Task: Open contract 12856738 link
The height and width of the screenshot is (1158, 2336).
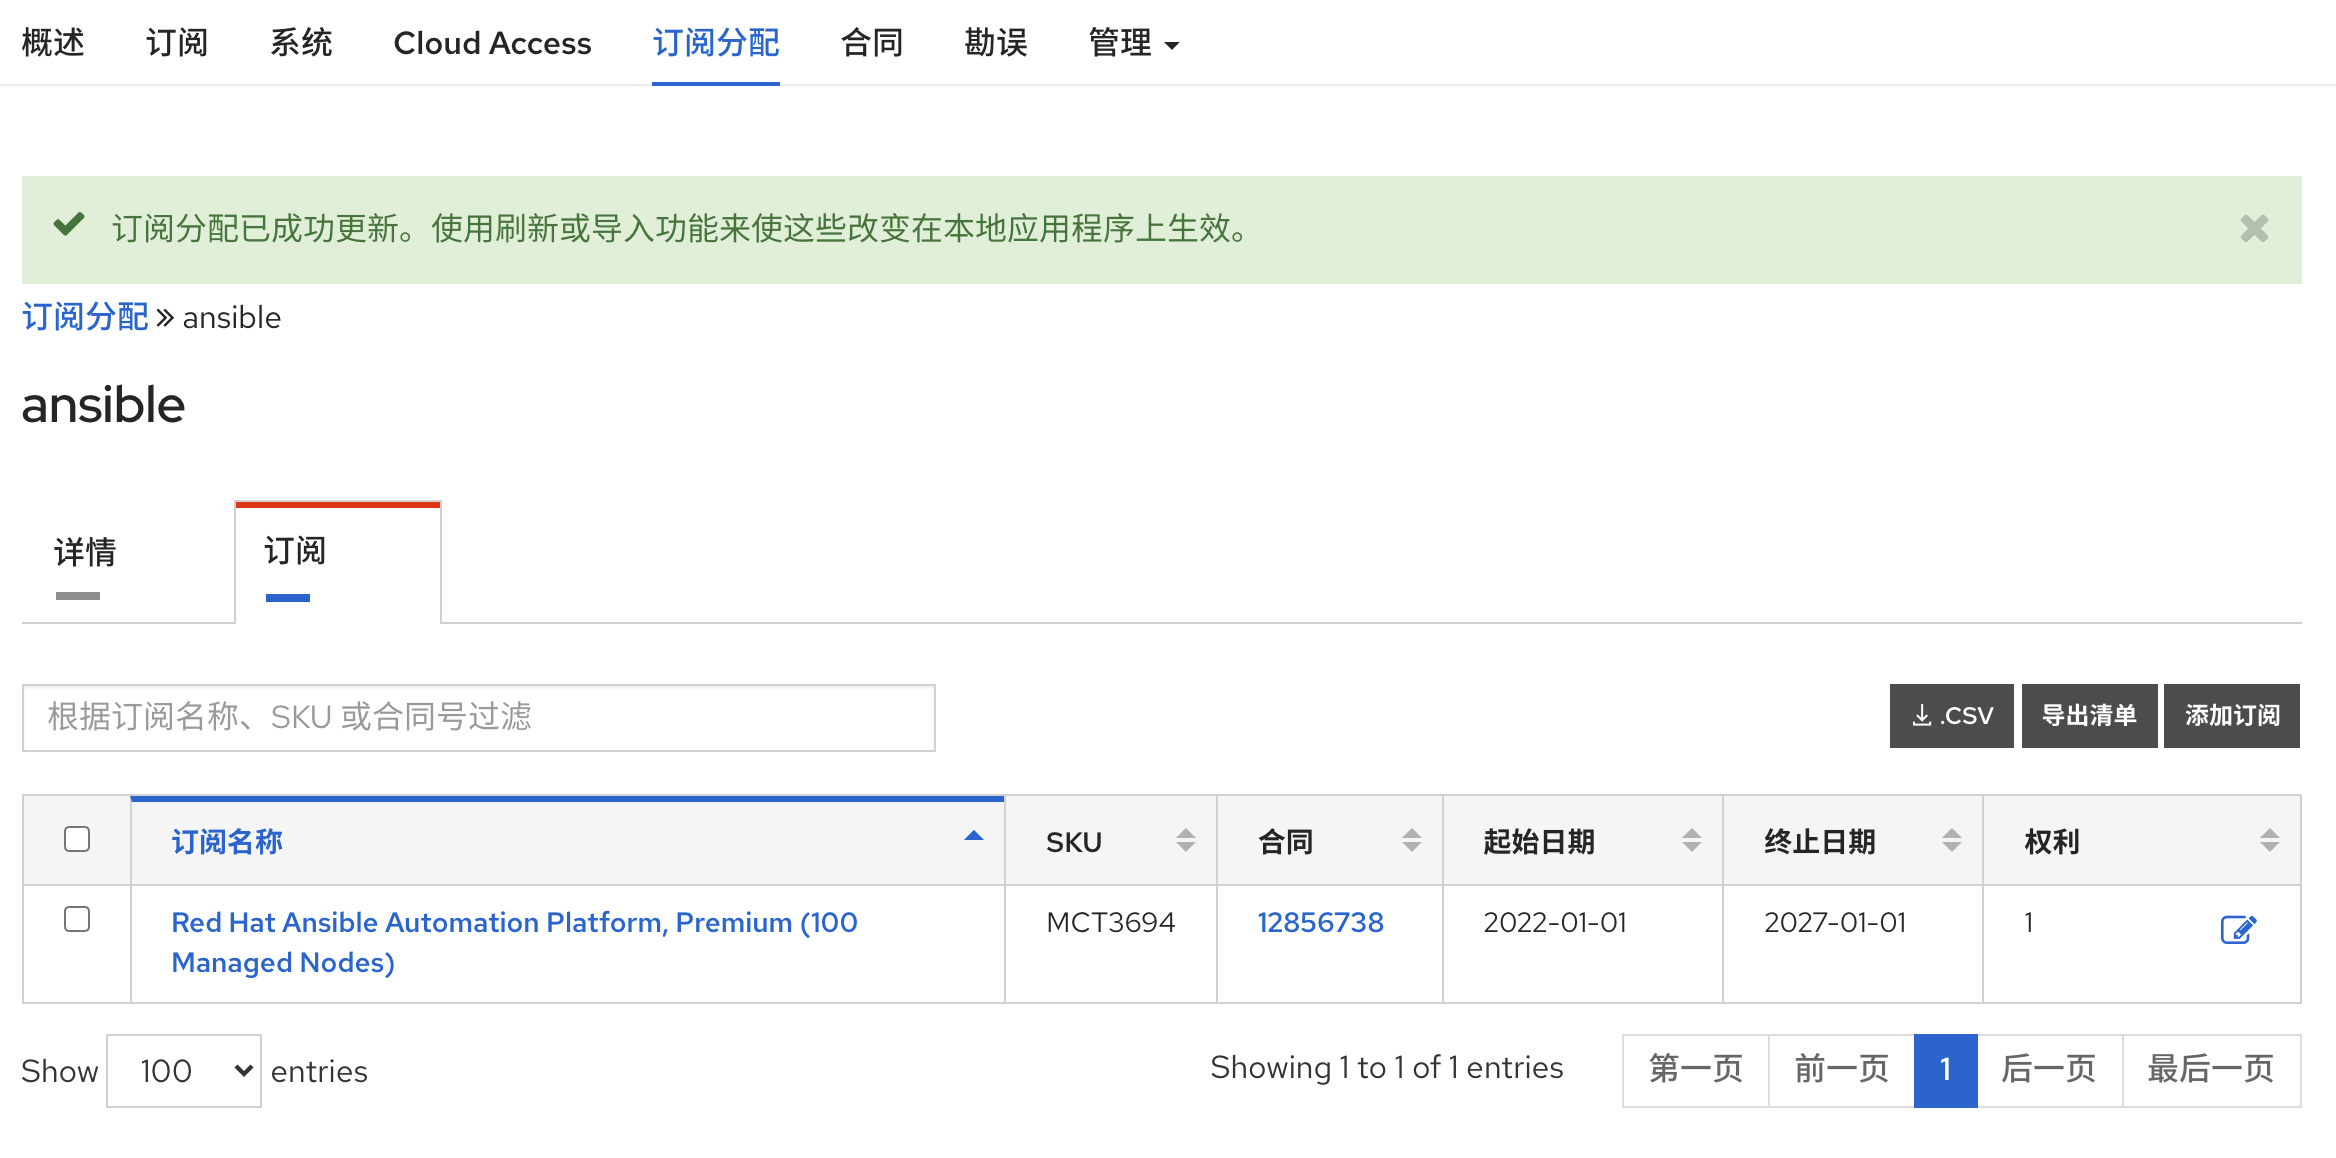Action: (1320, 922)
